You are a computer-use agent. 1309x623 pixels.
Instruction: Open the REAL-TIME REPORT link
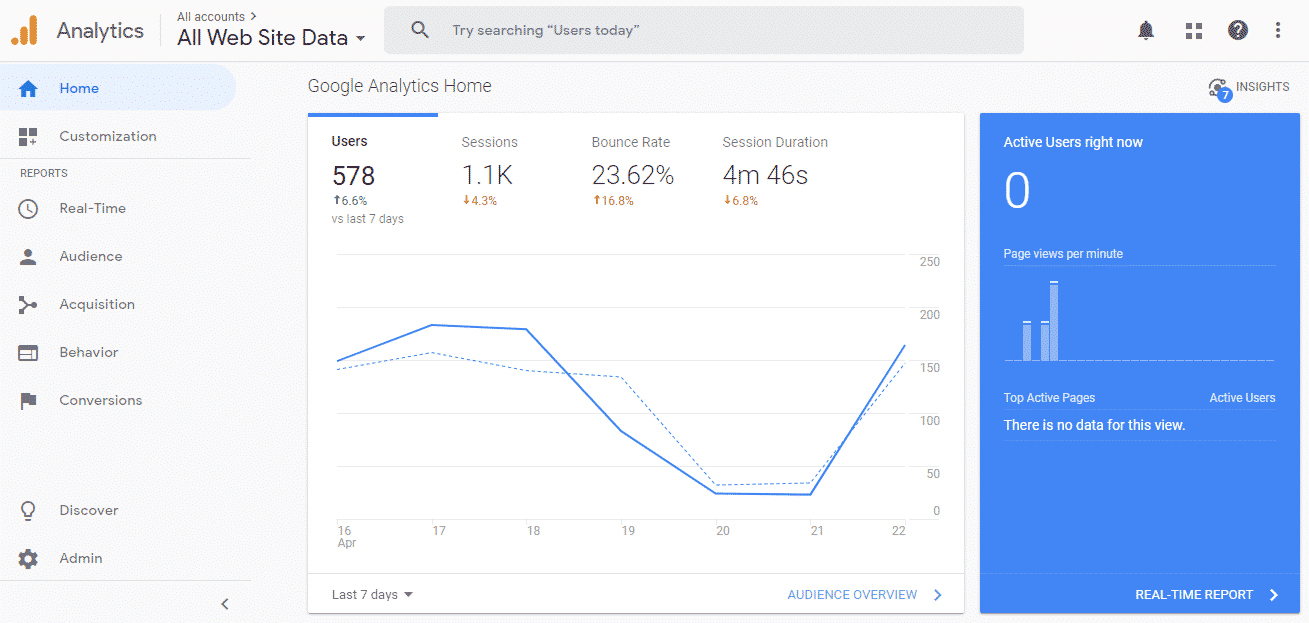[1194, 595]
